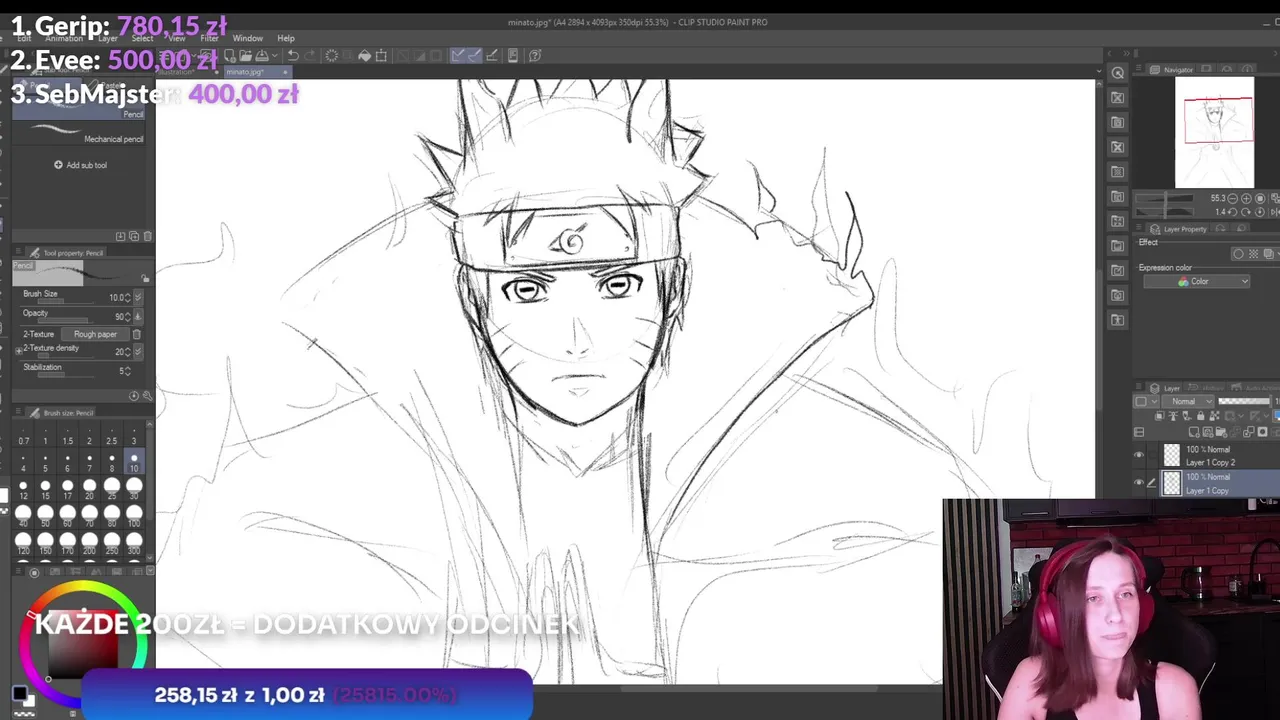
Task: Open the Filter menu
Action: point(209,38)
